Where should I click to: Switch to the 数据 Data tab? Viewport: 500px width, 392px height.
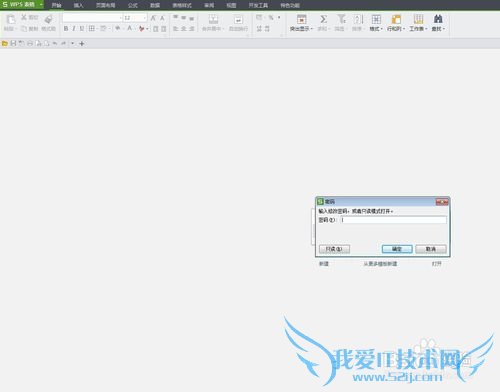pyautogui.click(x=155, y=5)
